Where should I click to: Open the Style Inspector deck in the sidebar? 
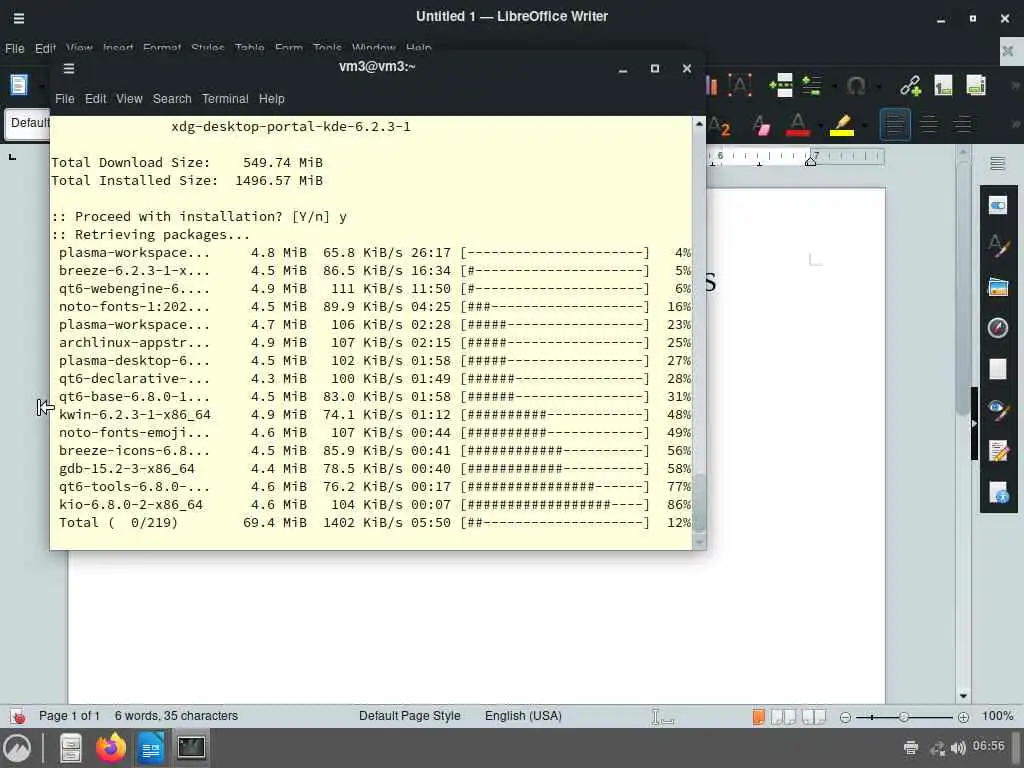[x=997, y=410]
